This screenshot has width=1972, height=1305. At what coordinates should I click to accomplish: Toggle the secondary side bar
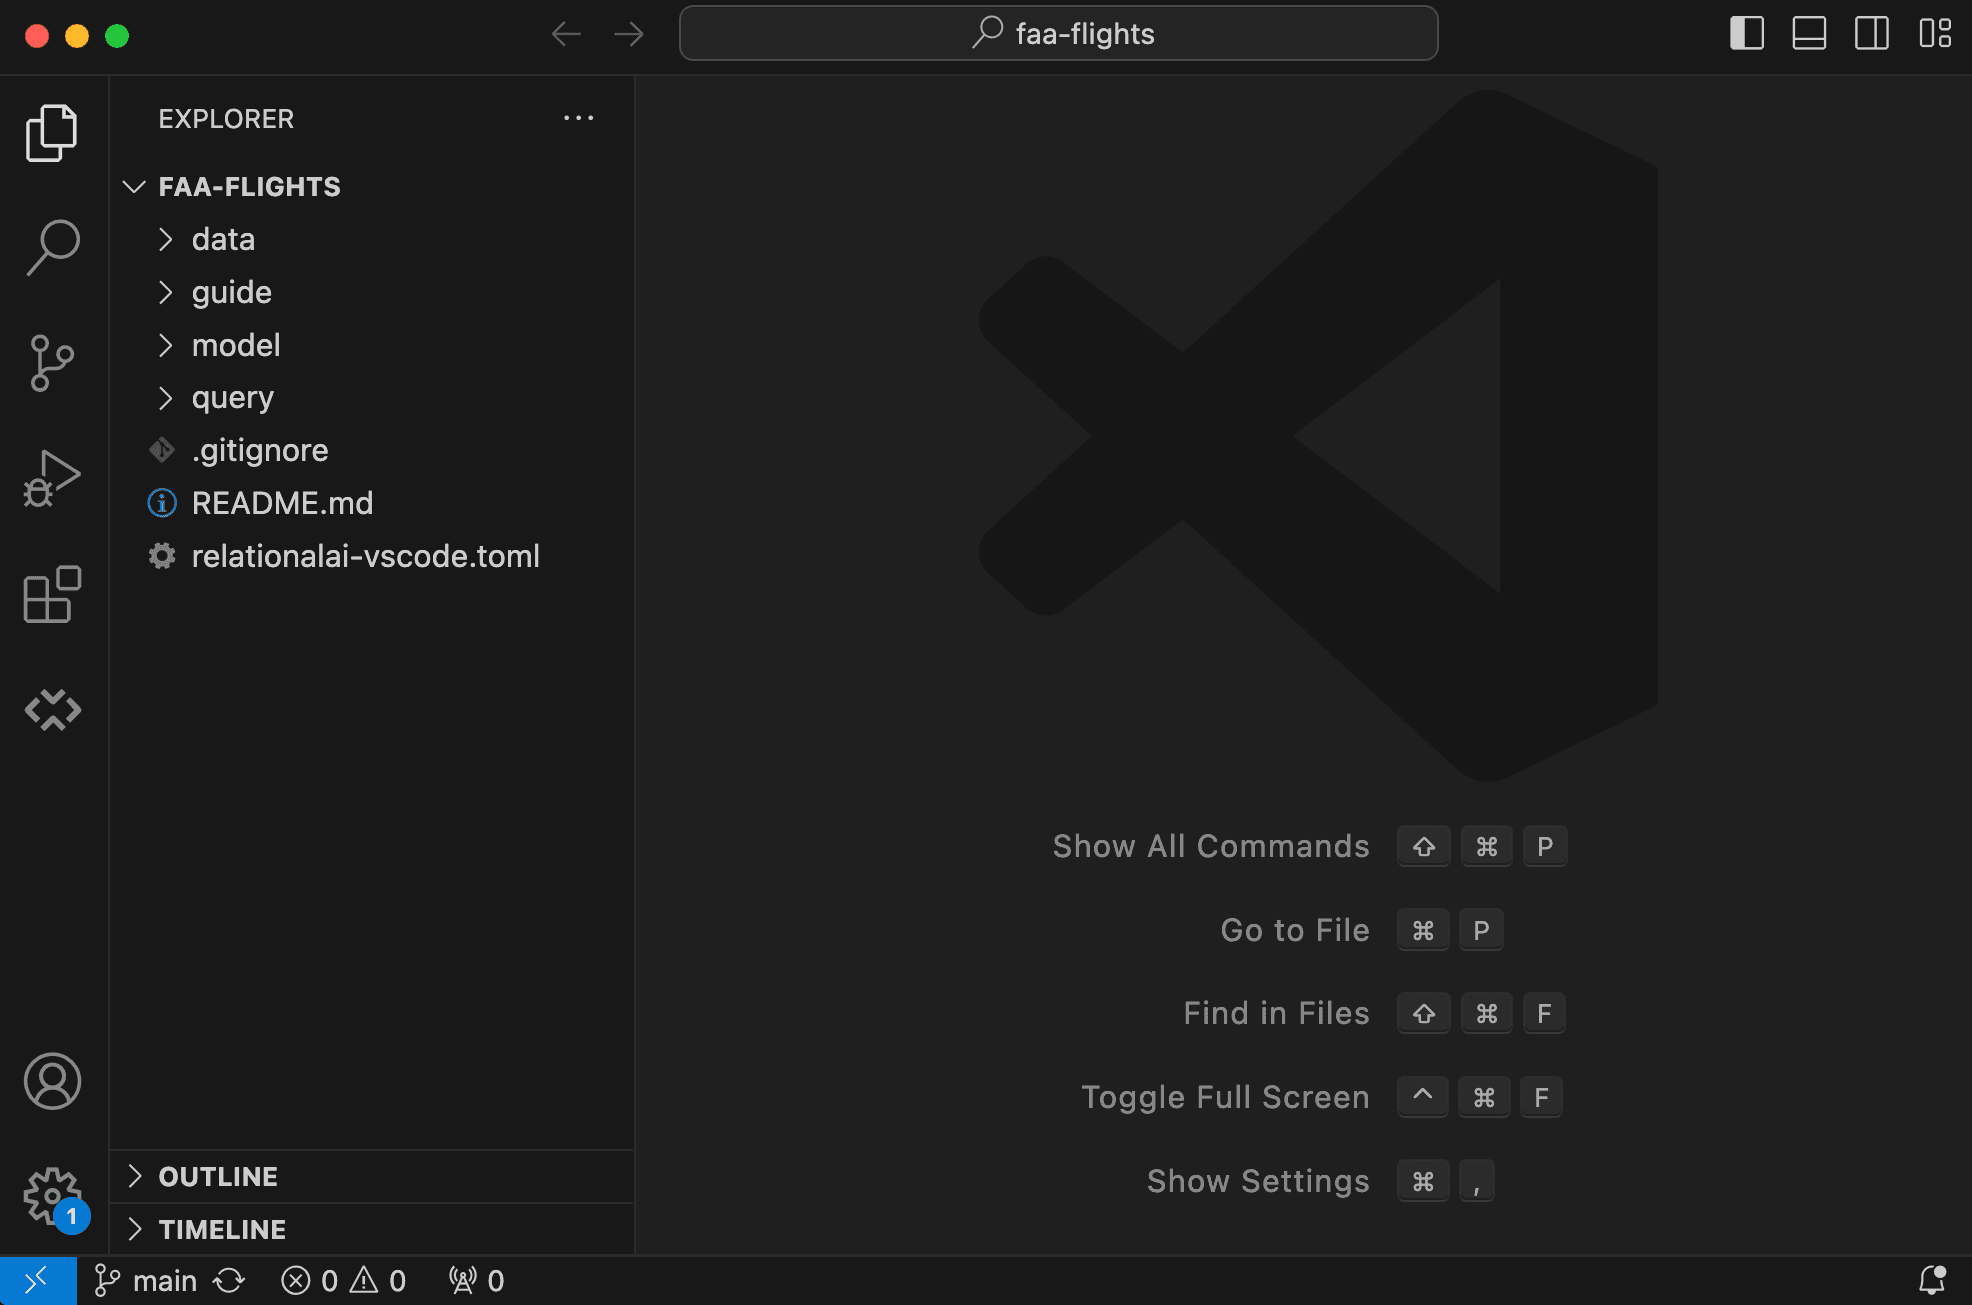click(x=1872, y=34)
